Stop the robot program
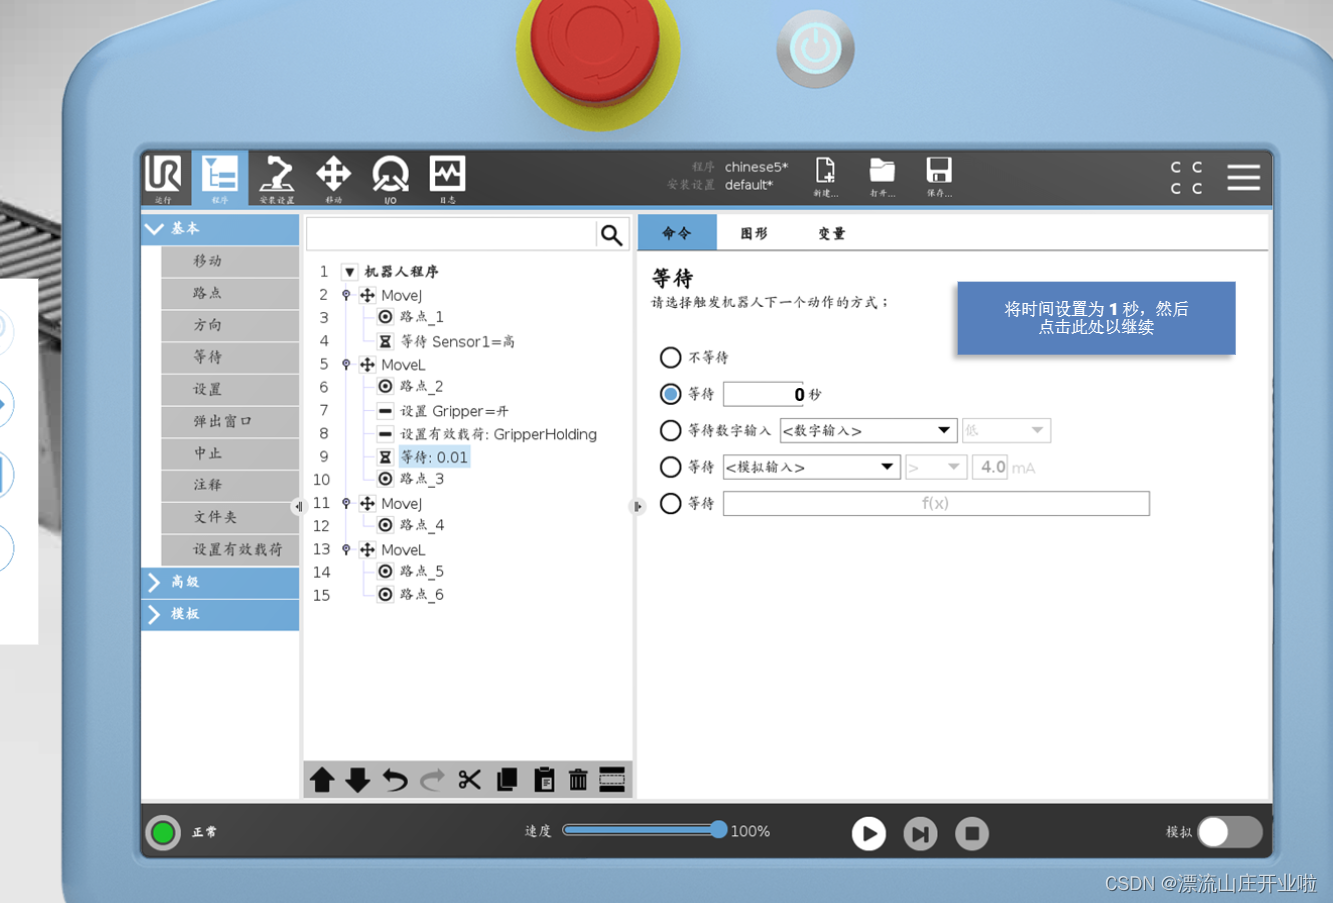This screenshot has width=1333, height=903. point(972,833)
